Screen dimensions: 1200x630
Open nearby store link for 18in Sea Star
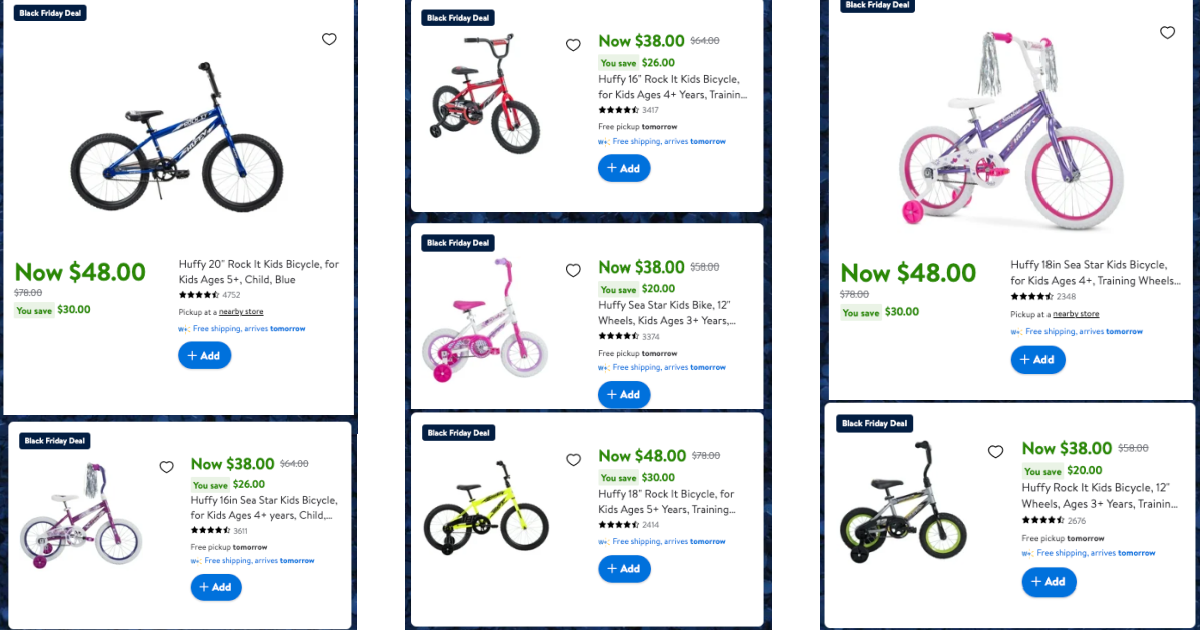[x=1076, y=314]
